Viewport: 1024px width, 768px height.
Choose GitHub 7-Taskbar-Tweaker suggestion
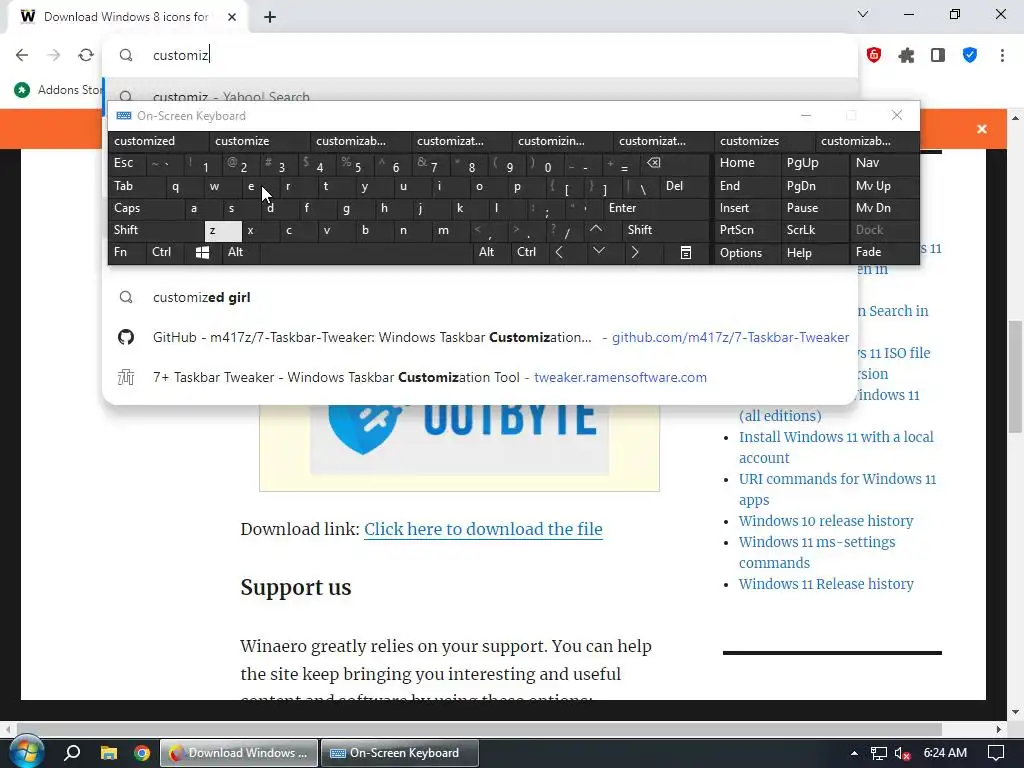click(480, 337)
